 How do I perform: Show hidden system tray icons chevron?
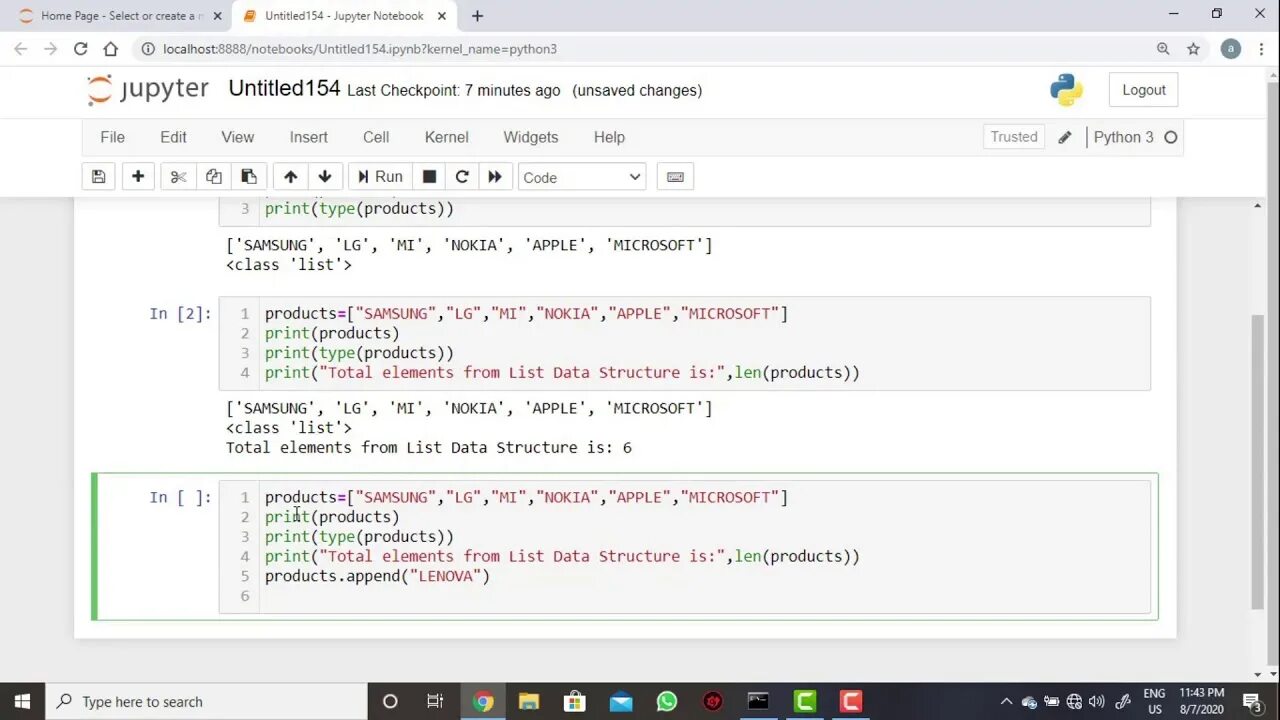point(1006,701)
